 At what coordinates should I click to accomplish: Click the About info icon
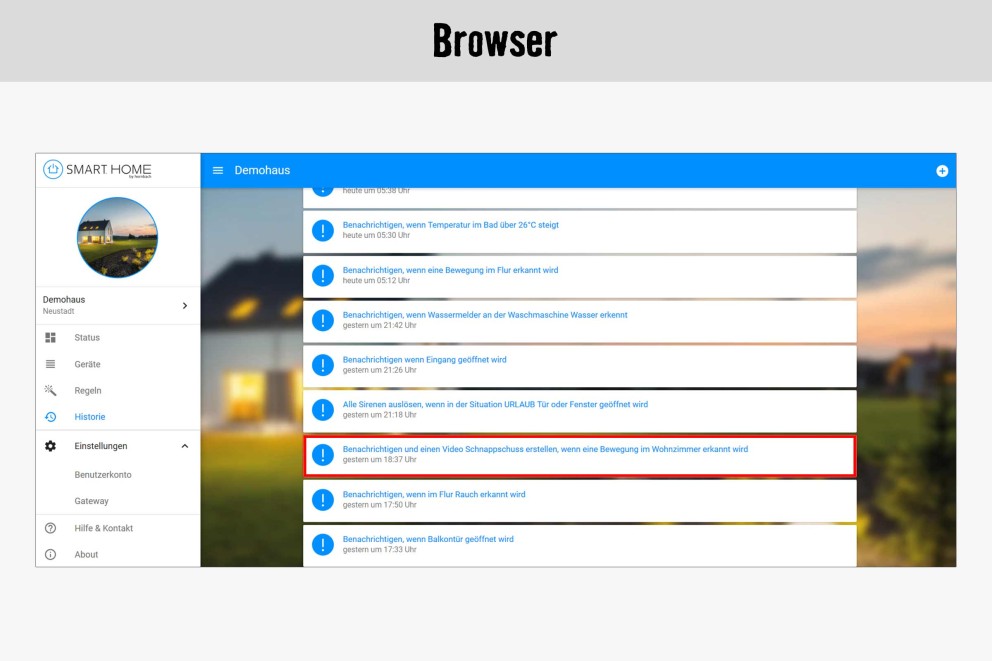click(51, 555)
